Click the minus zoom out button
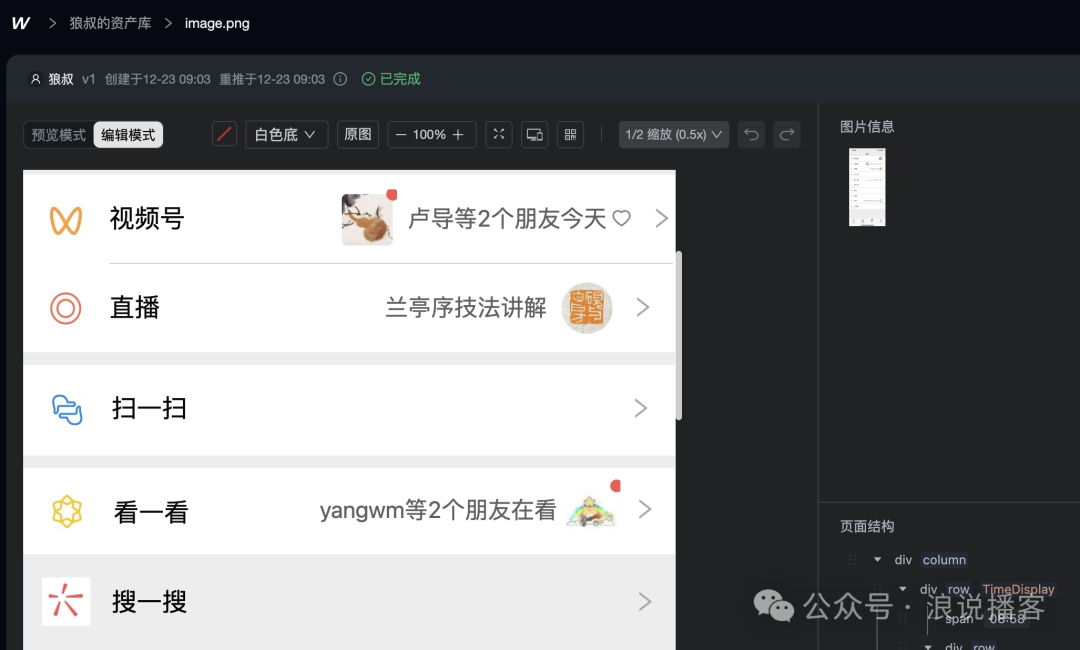 [401, 135]
